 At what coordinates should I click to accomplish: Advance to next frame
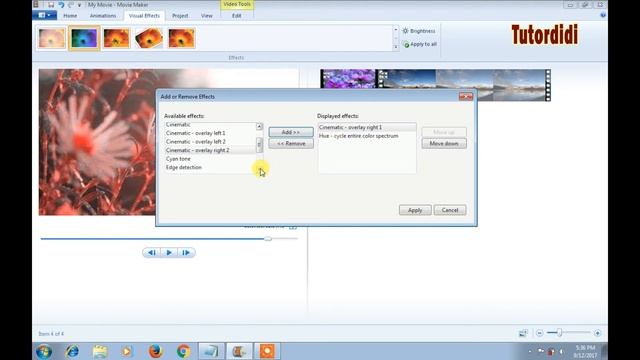tap(186, 253)
